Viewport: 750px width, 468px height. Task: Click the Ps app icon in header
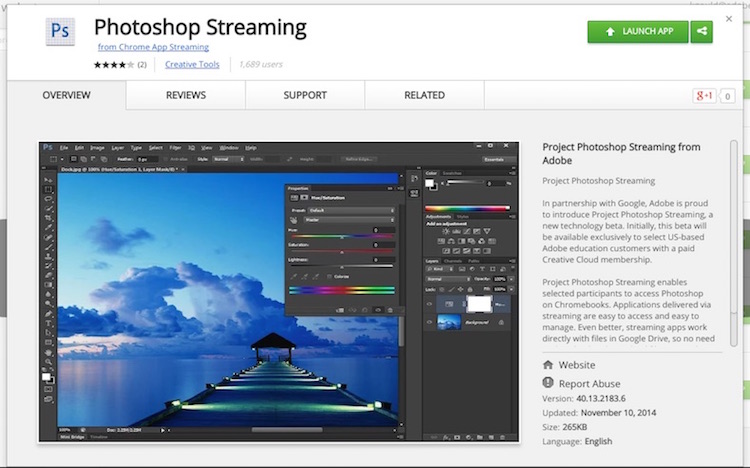[x=60, y=32]
